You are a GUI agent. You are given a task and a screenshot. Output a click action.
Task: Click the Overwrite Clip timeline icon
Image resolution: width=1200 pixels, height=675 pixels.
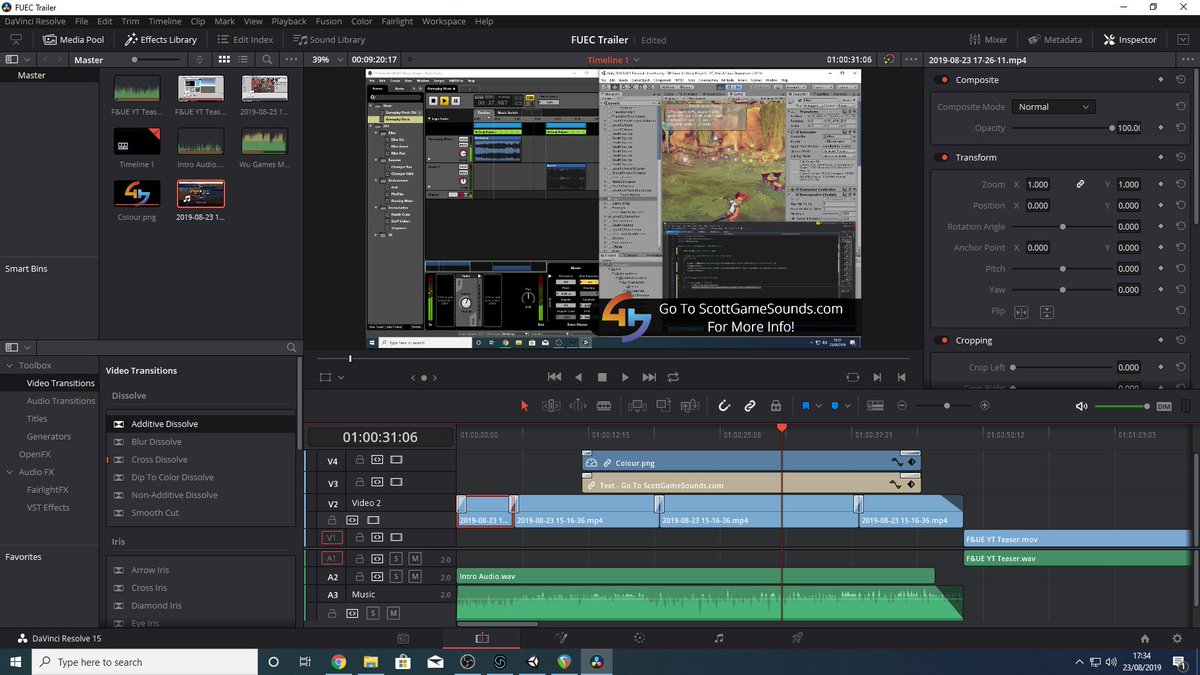click(662, 405)
